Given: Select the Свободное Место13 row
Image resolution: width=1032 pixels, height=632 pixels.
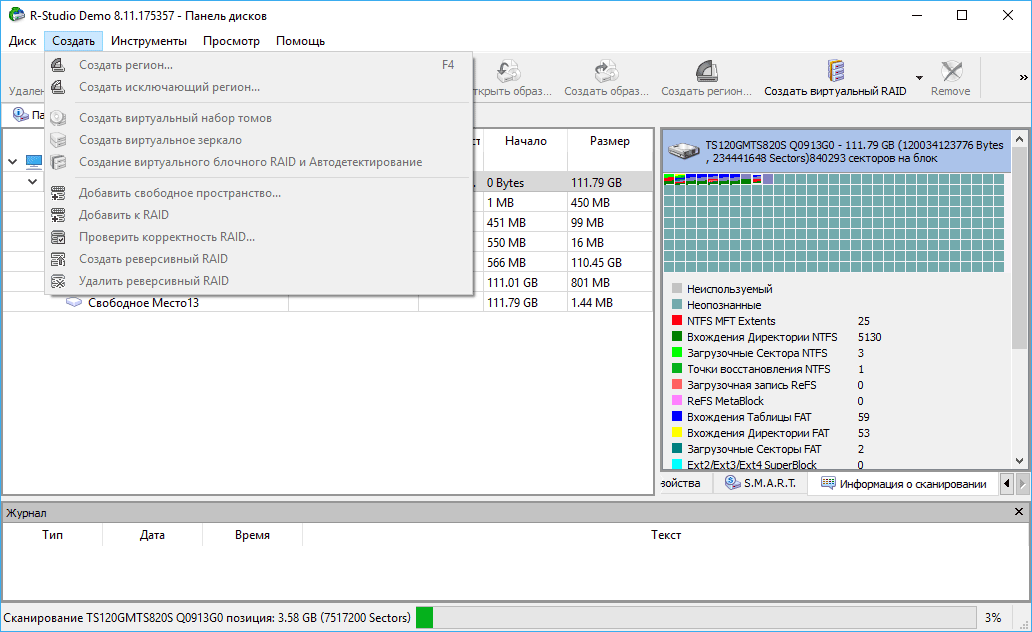Looking at the screenshot, I should [x=327, y=303].
